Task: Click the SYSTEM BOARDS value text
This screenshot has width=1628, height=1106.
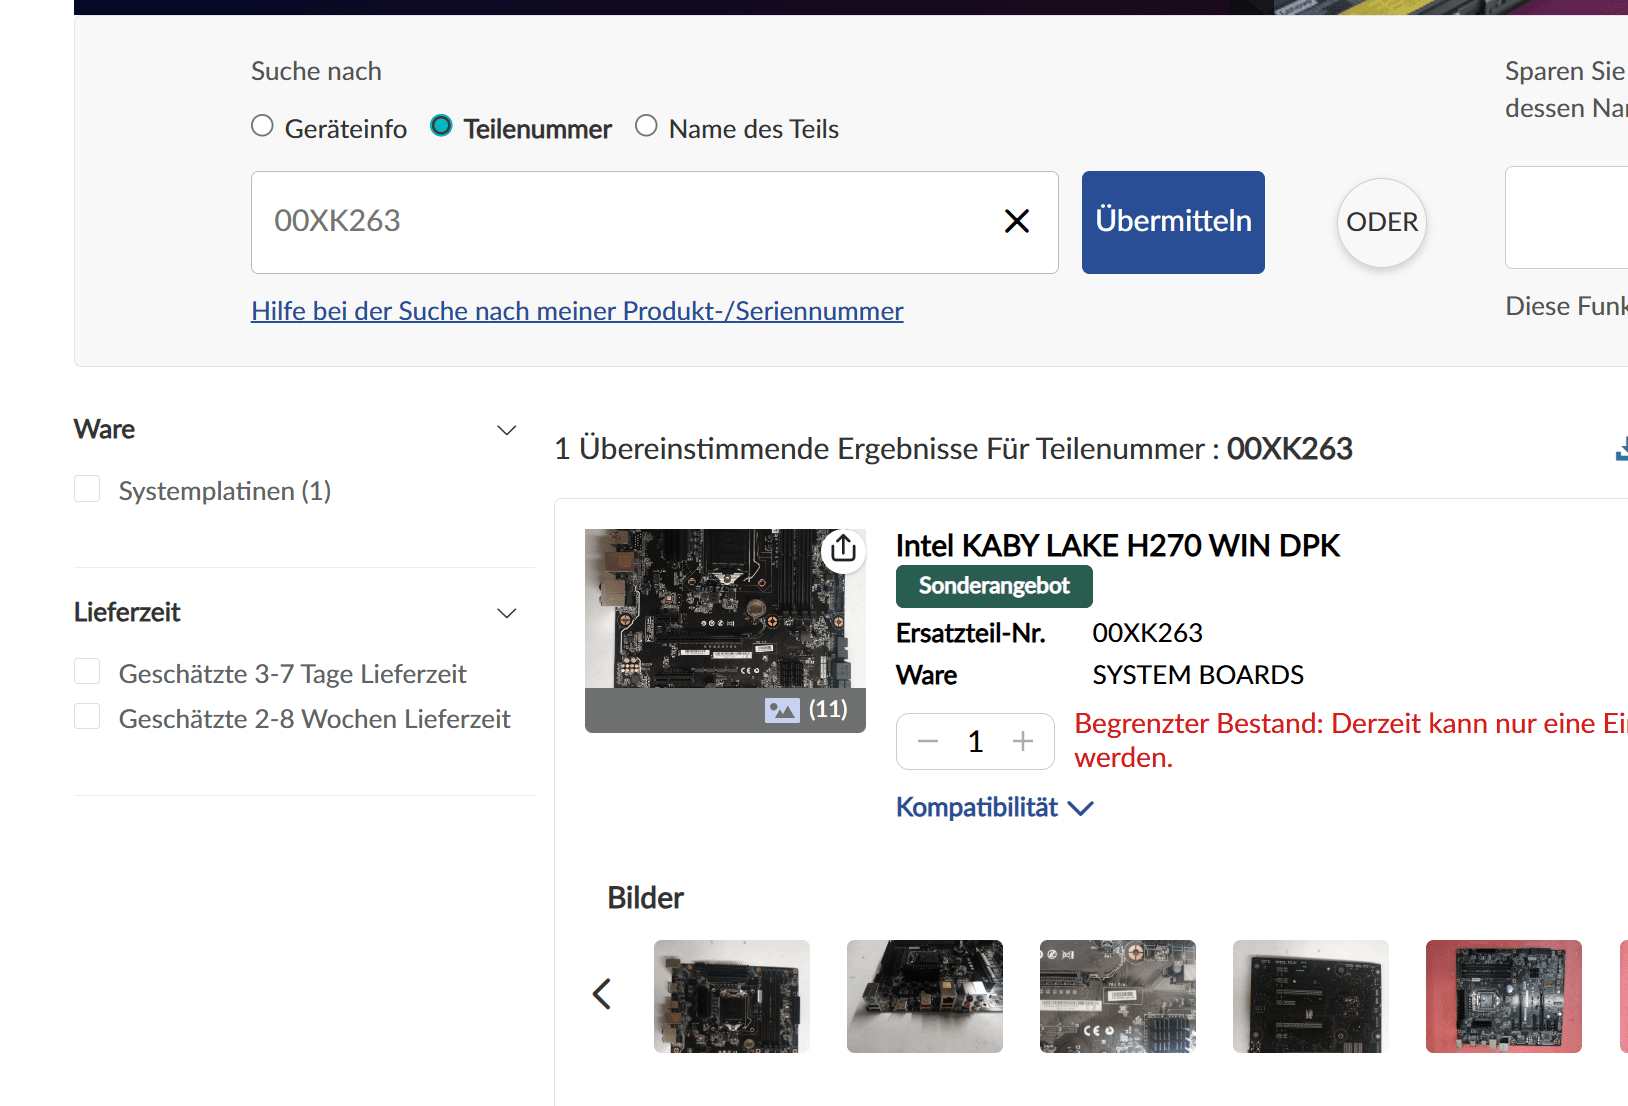Action: tap(1198, 675)
